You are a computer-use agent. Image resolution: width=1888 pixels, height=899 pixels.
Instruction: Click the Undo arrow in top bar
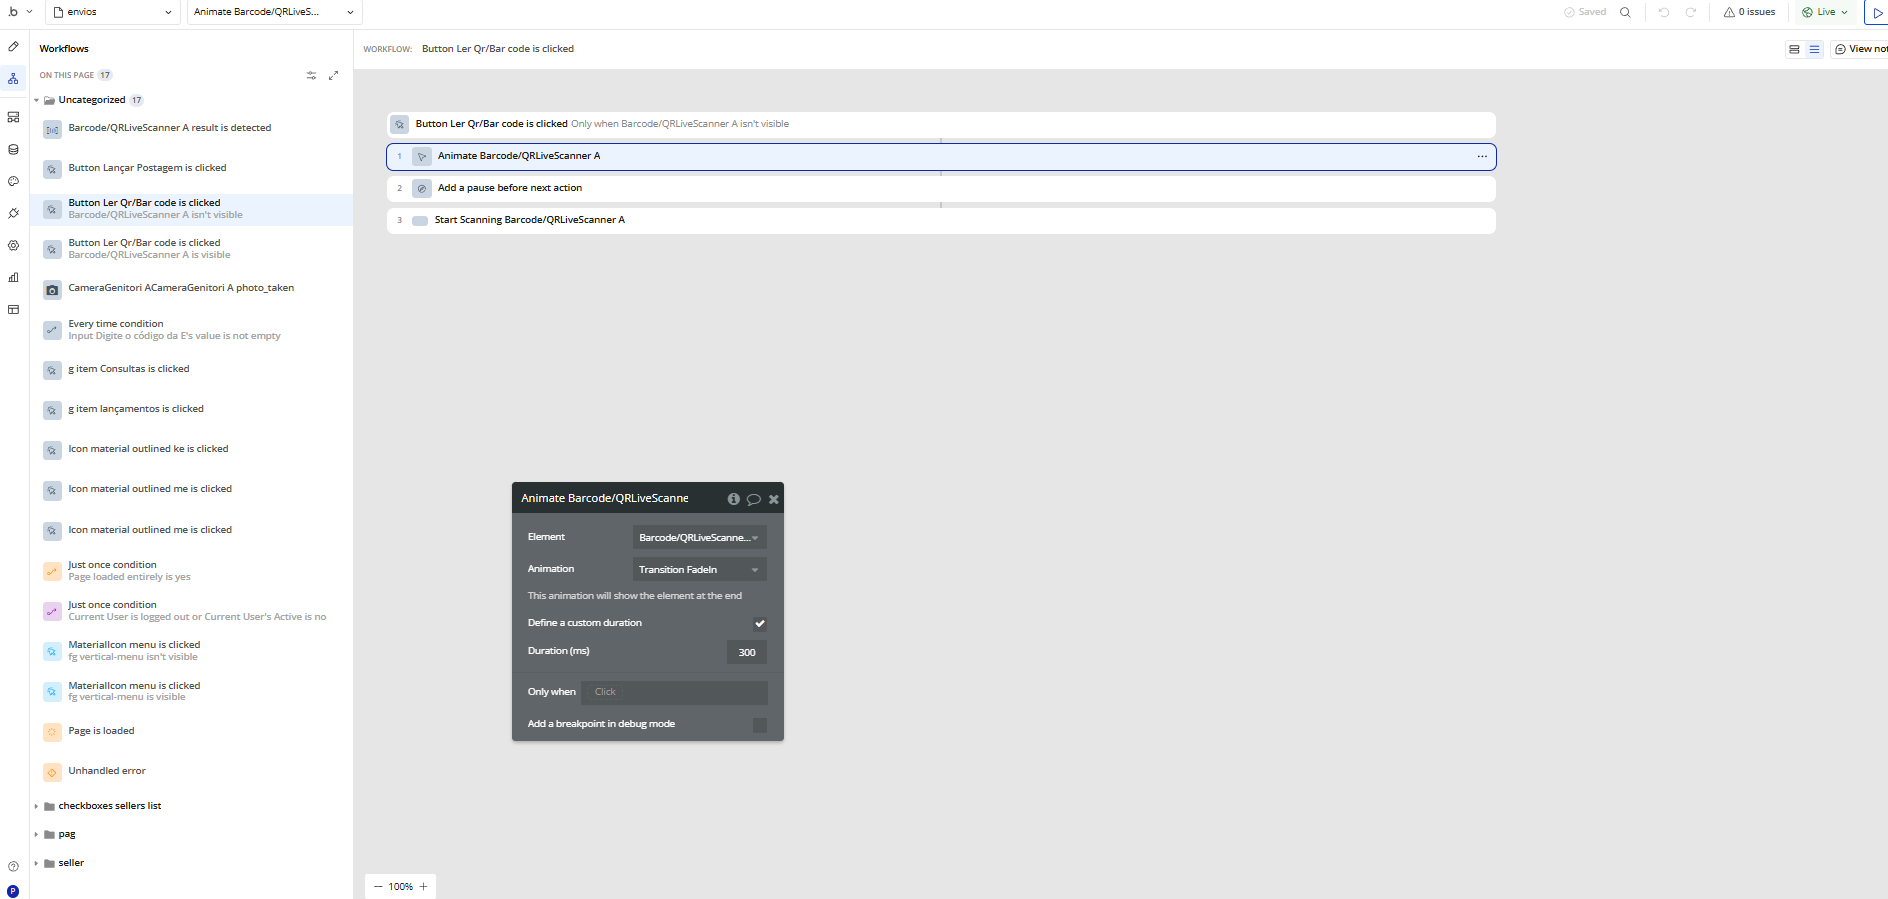pyautogui.click(x=1663, y=12)
